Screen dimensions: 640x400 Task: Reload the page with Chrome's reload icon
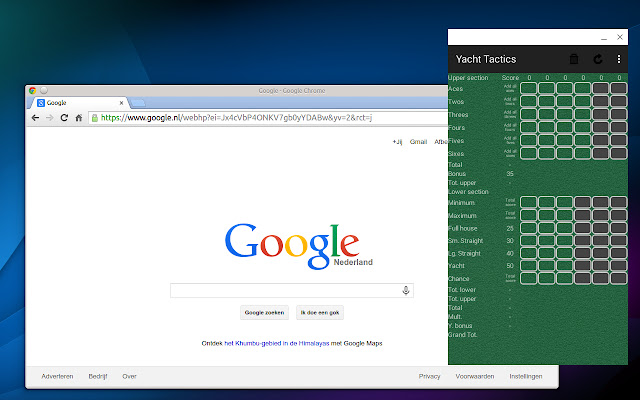pos(64,118)
